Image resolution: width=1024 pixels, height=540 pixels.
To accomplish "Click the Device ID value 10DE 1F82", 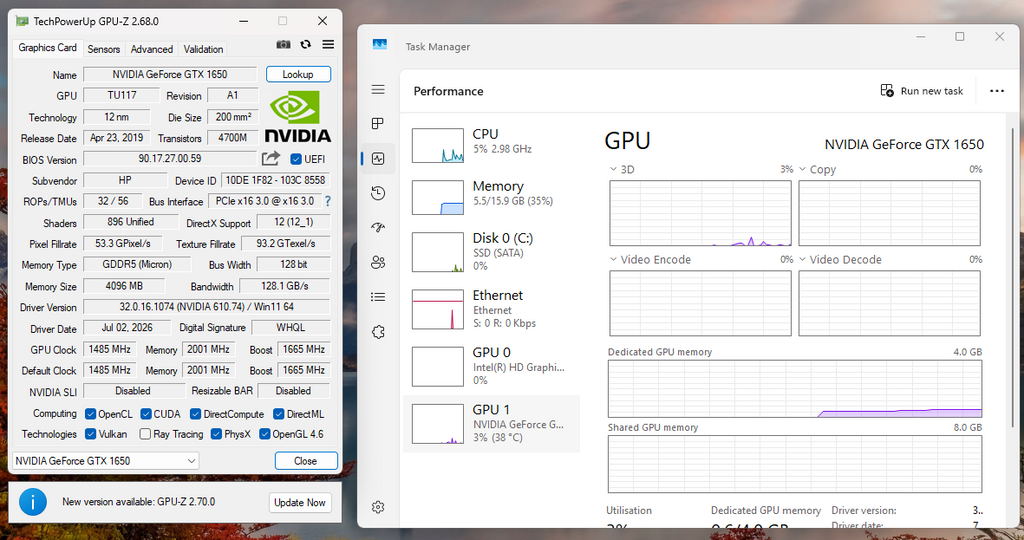I will pos(276,180).
